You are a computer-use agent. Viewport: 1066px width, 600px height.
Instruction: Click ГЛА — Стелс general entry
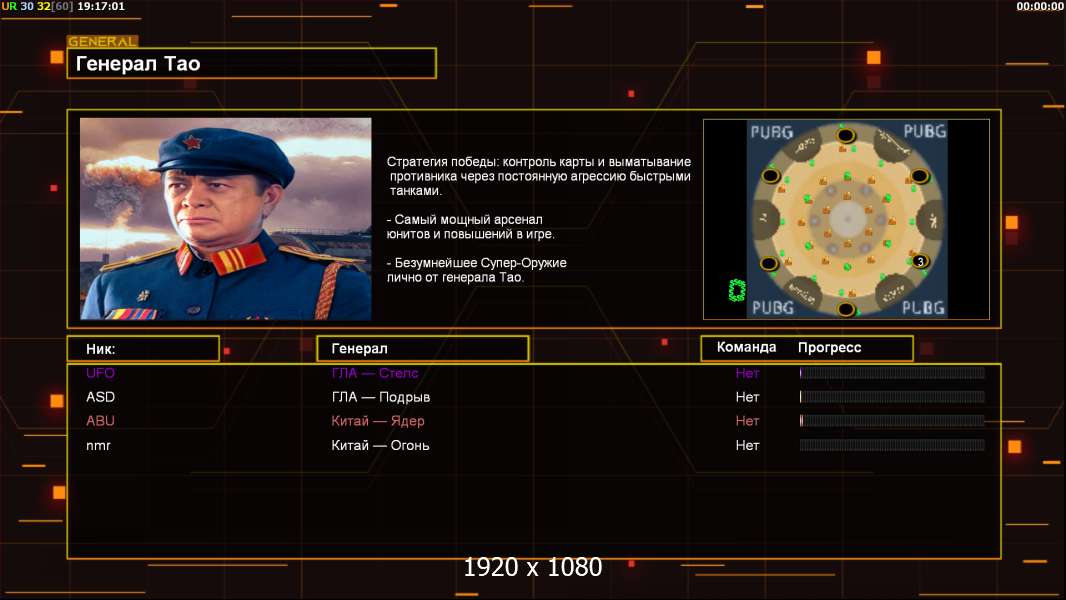point(375,372)
